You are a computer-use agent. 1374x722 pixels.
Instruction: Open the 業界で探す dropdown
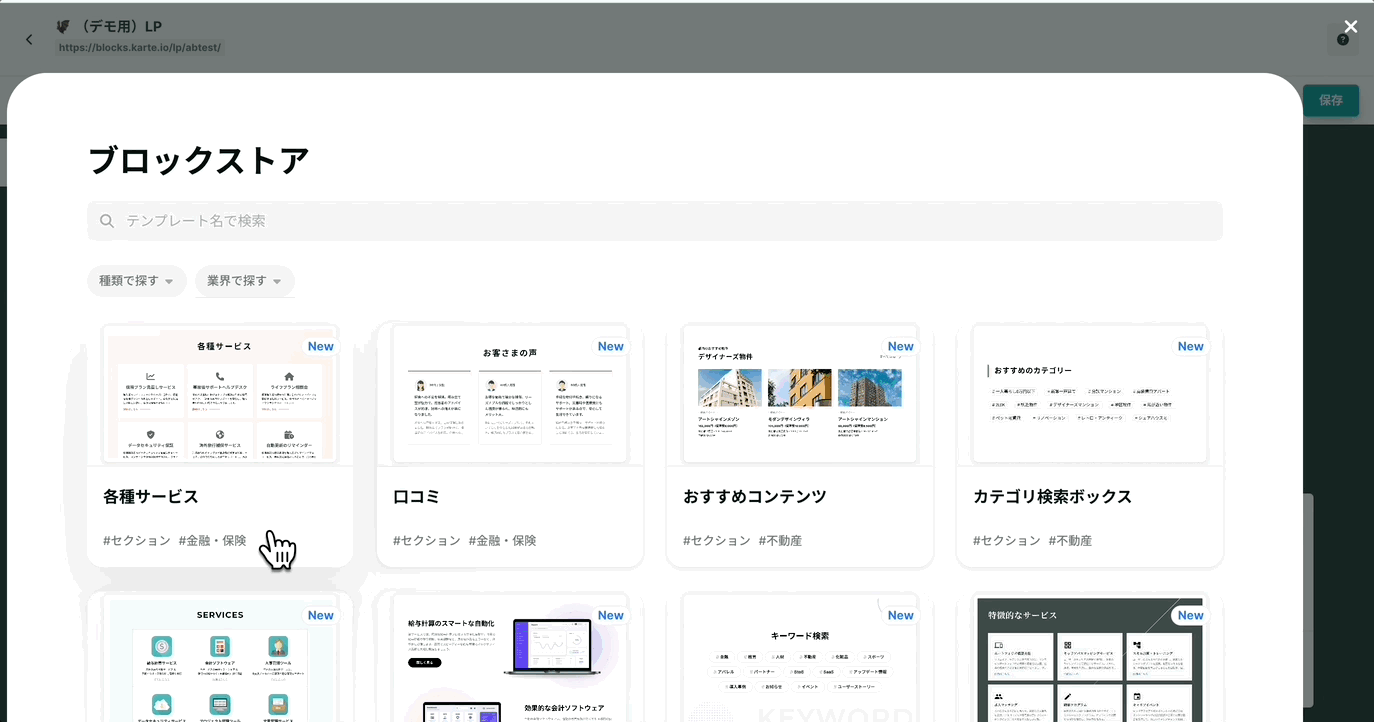point(244,281)
